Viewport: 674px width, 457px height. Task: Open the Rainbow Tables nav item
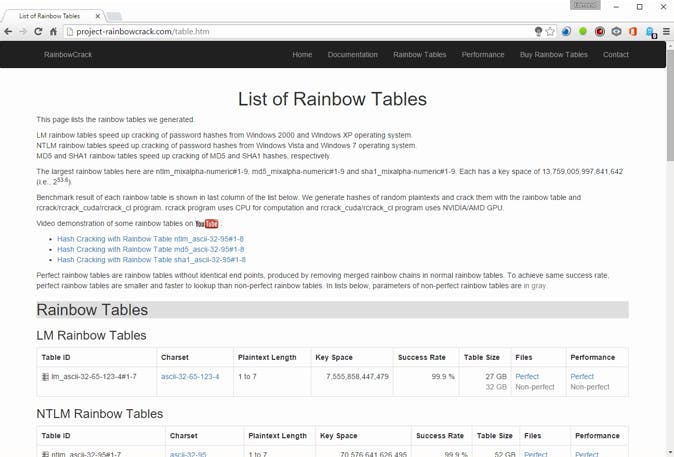[420, 55]
